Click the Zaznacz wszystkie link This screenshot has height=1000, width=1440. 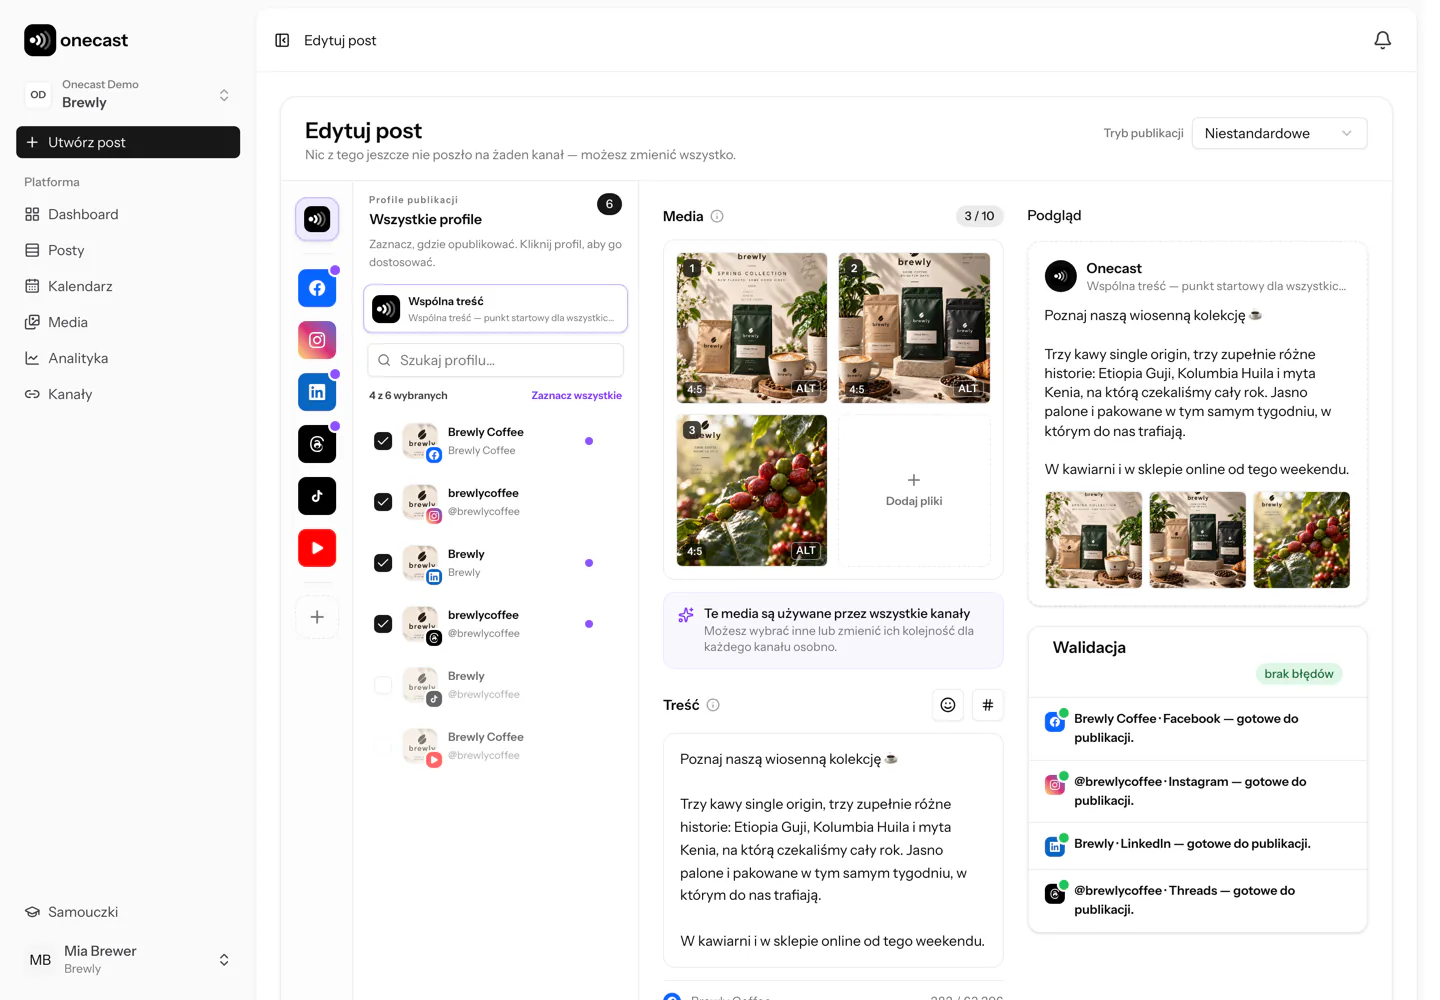576,395
